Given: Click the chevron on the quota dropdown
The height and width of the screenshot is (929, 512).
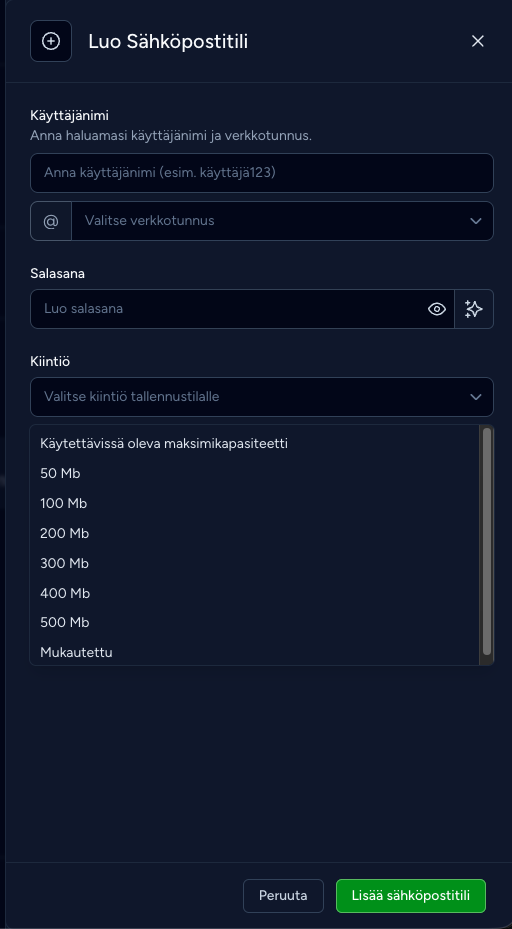Looking at the screenshot, I should coord(476,397).
